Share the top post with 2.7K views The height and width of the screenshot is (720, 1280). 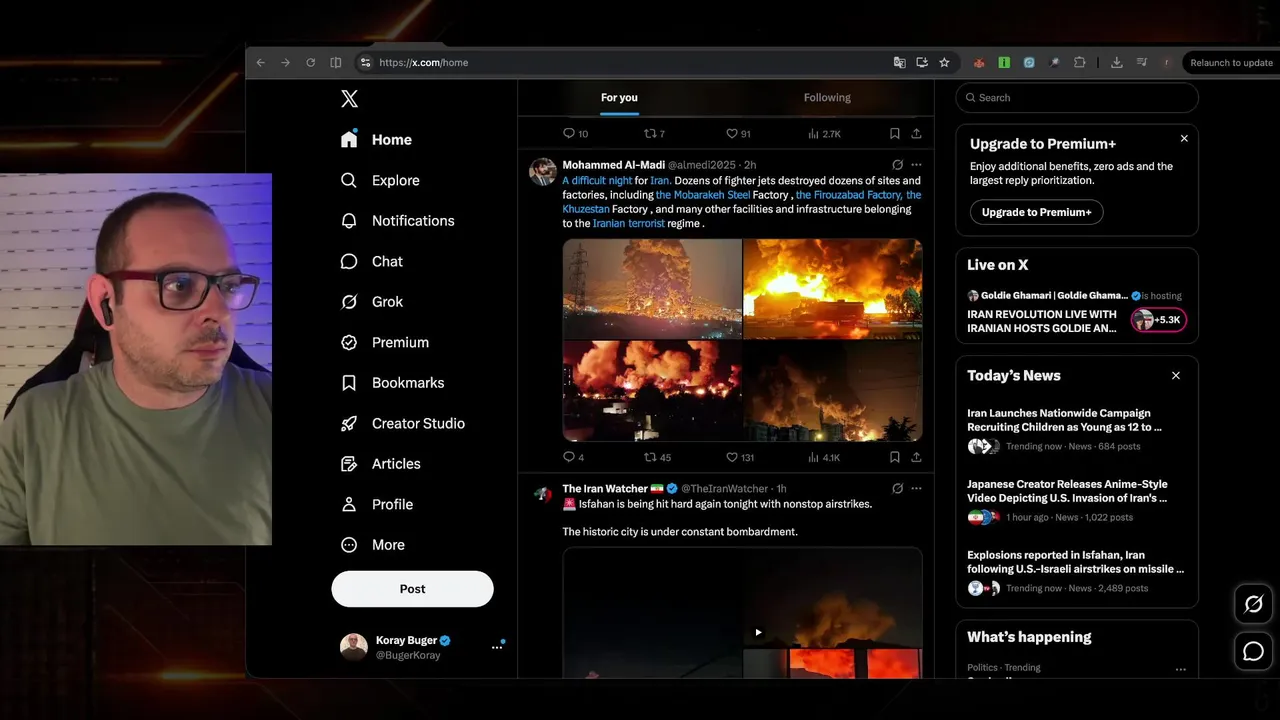click(916, 133)
